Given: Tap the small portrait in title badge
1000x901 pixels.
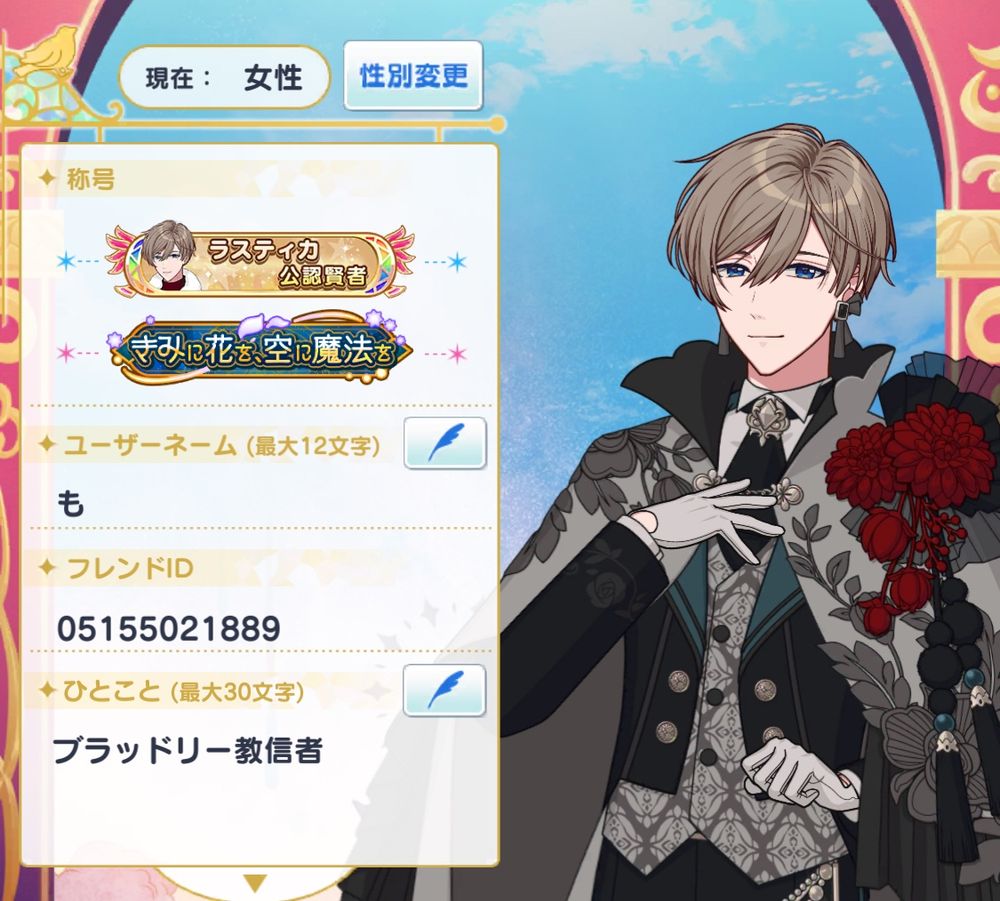Looking at the screenshot, I should [x=170, y=256].
